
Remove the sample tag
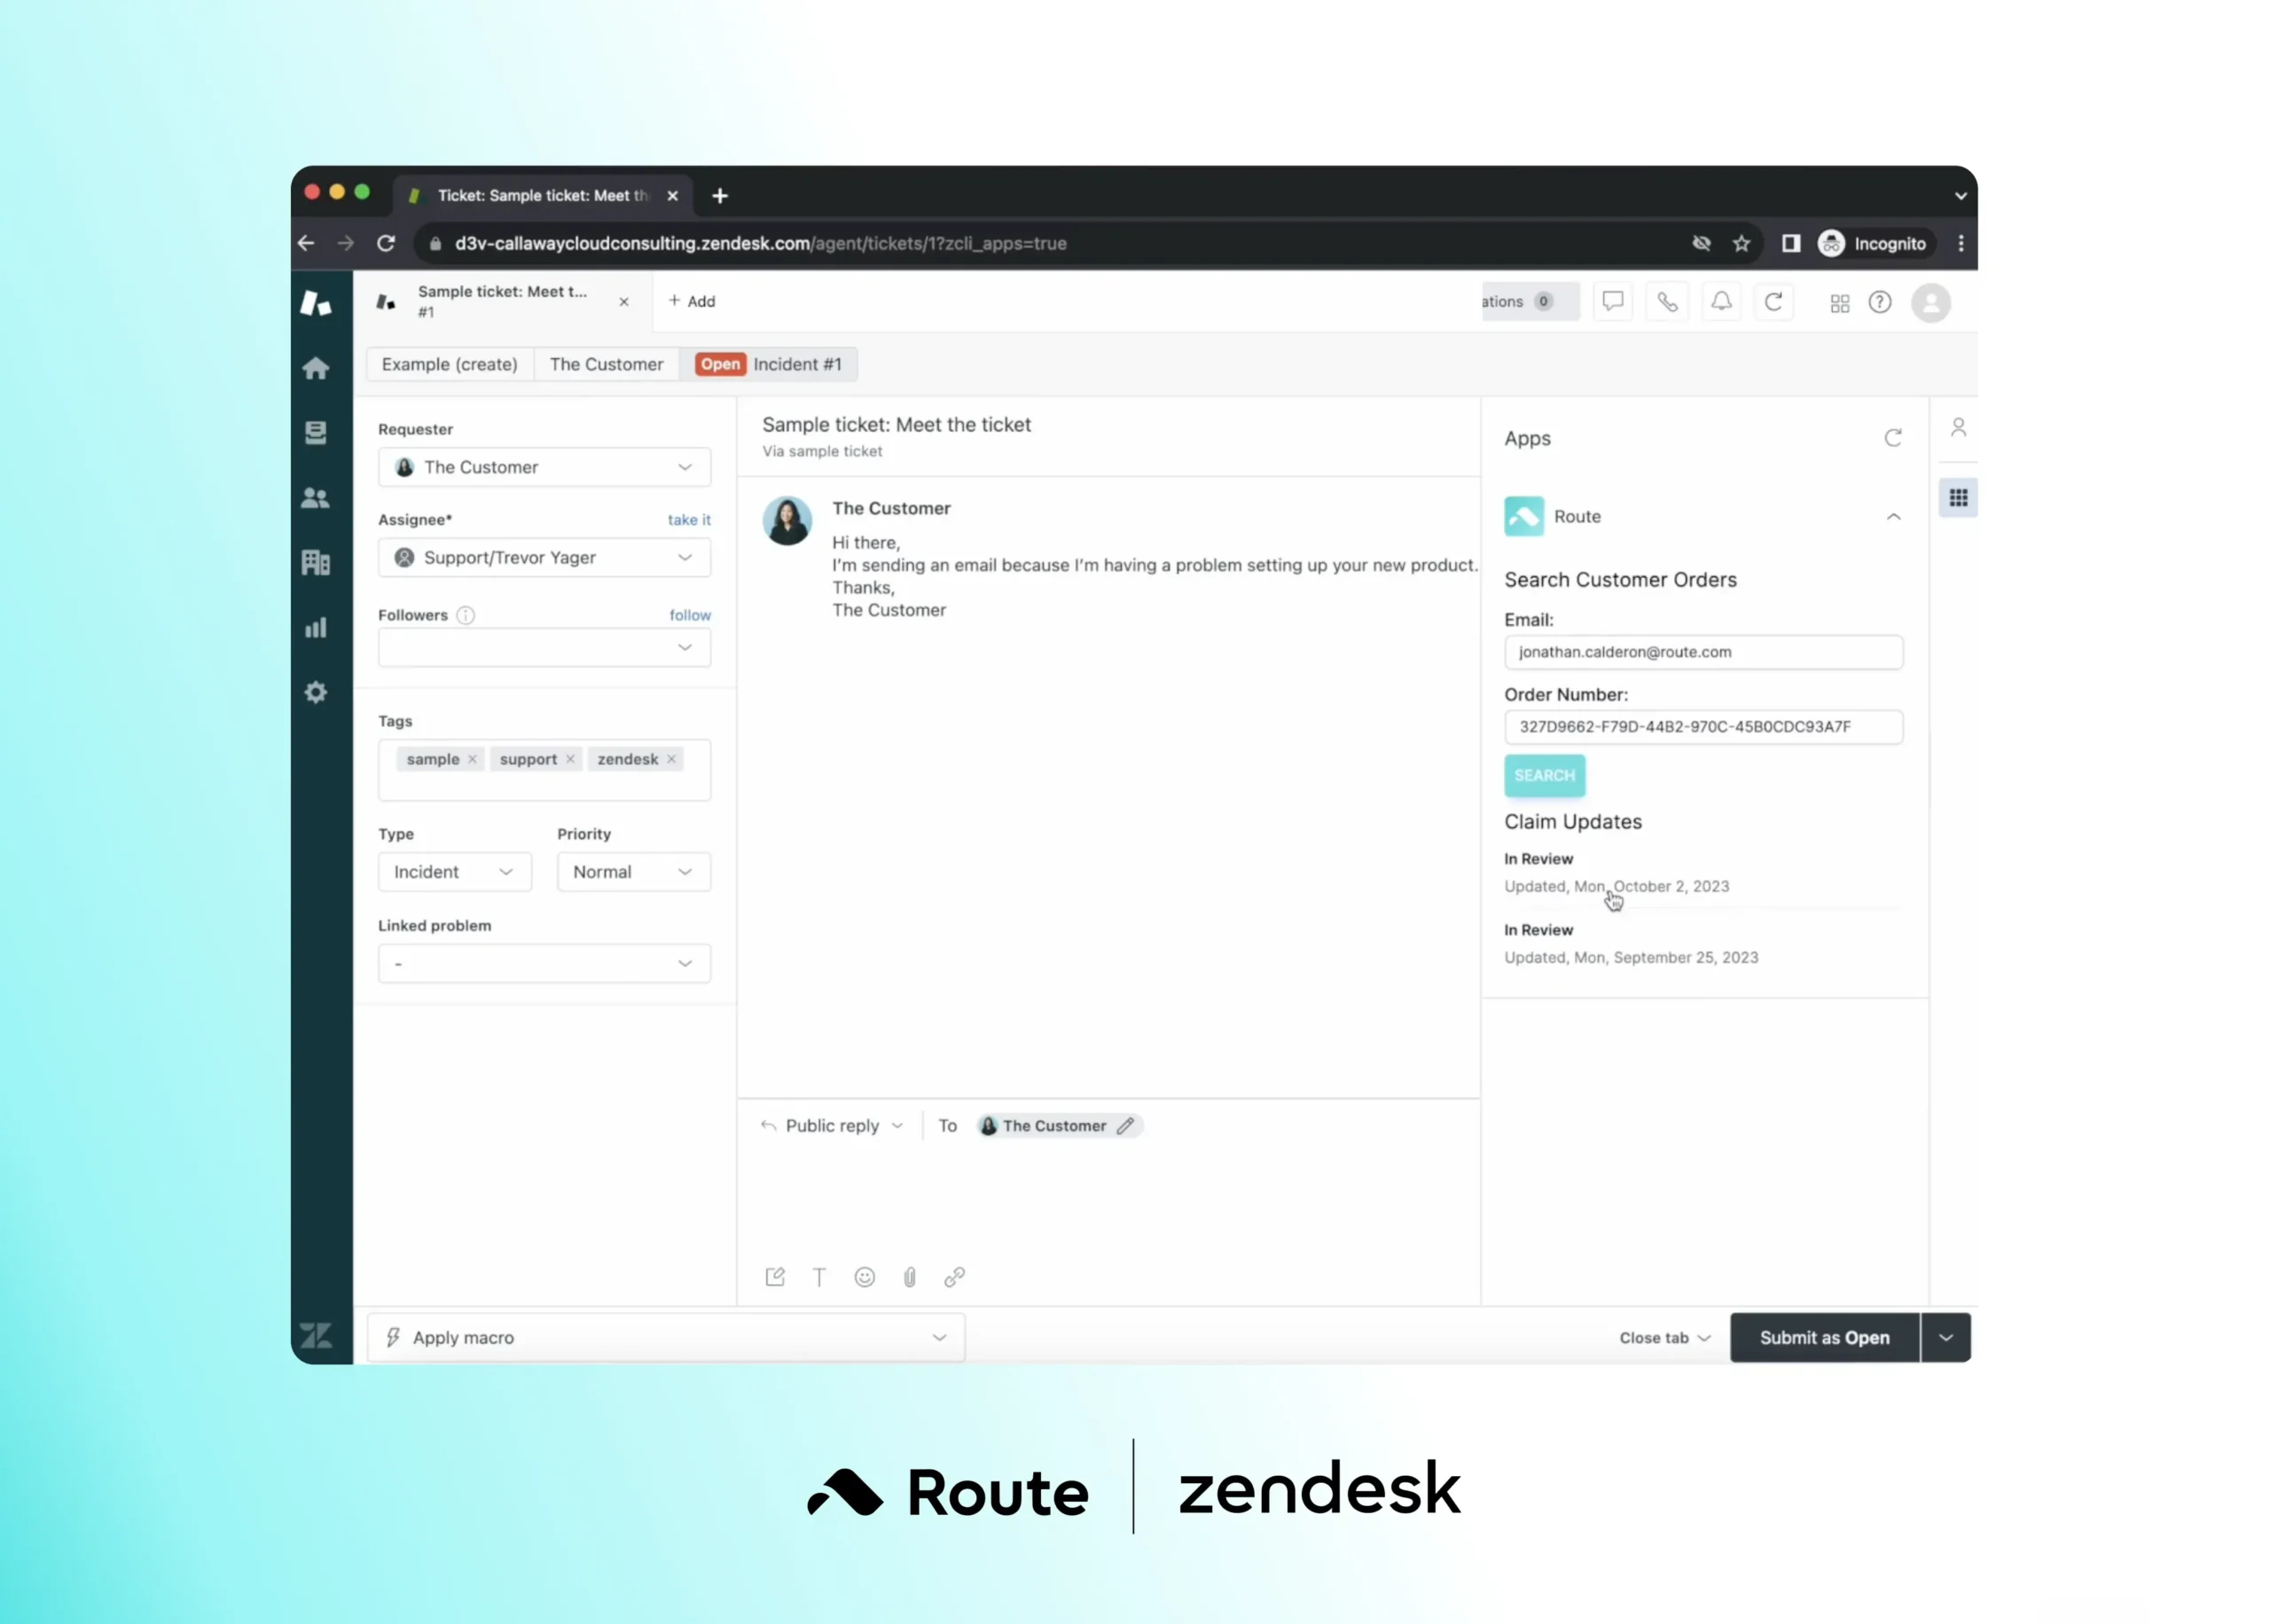[472, 759]
